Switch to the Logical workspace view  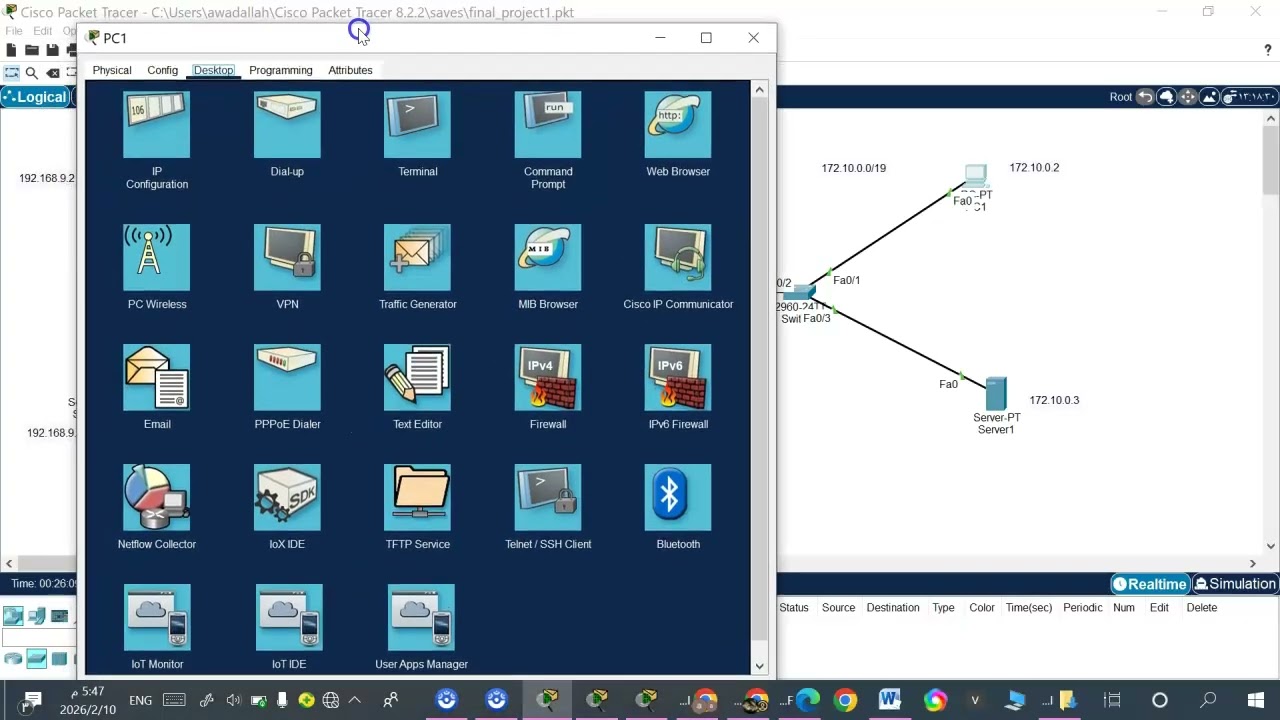(35, 97)
